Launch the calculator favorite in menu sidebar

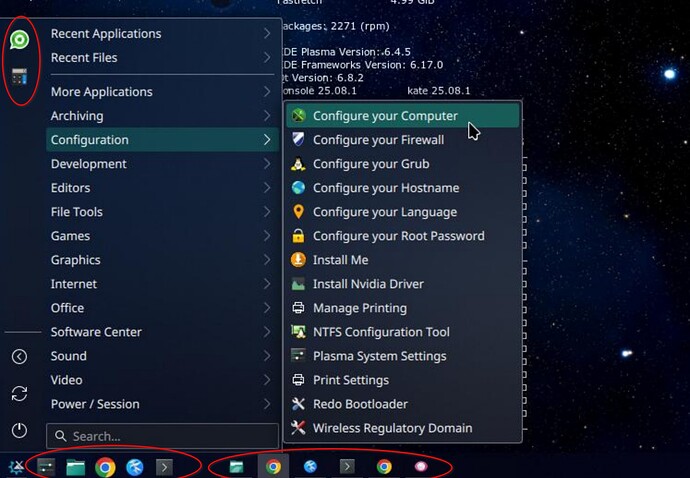tap(19, 76)
